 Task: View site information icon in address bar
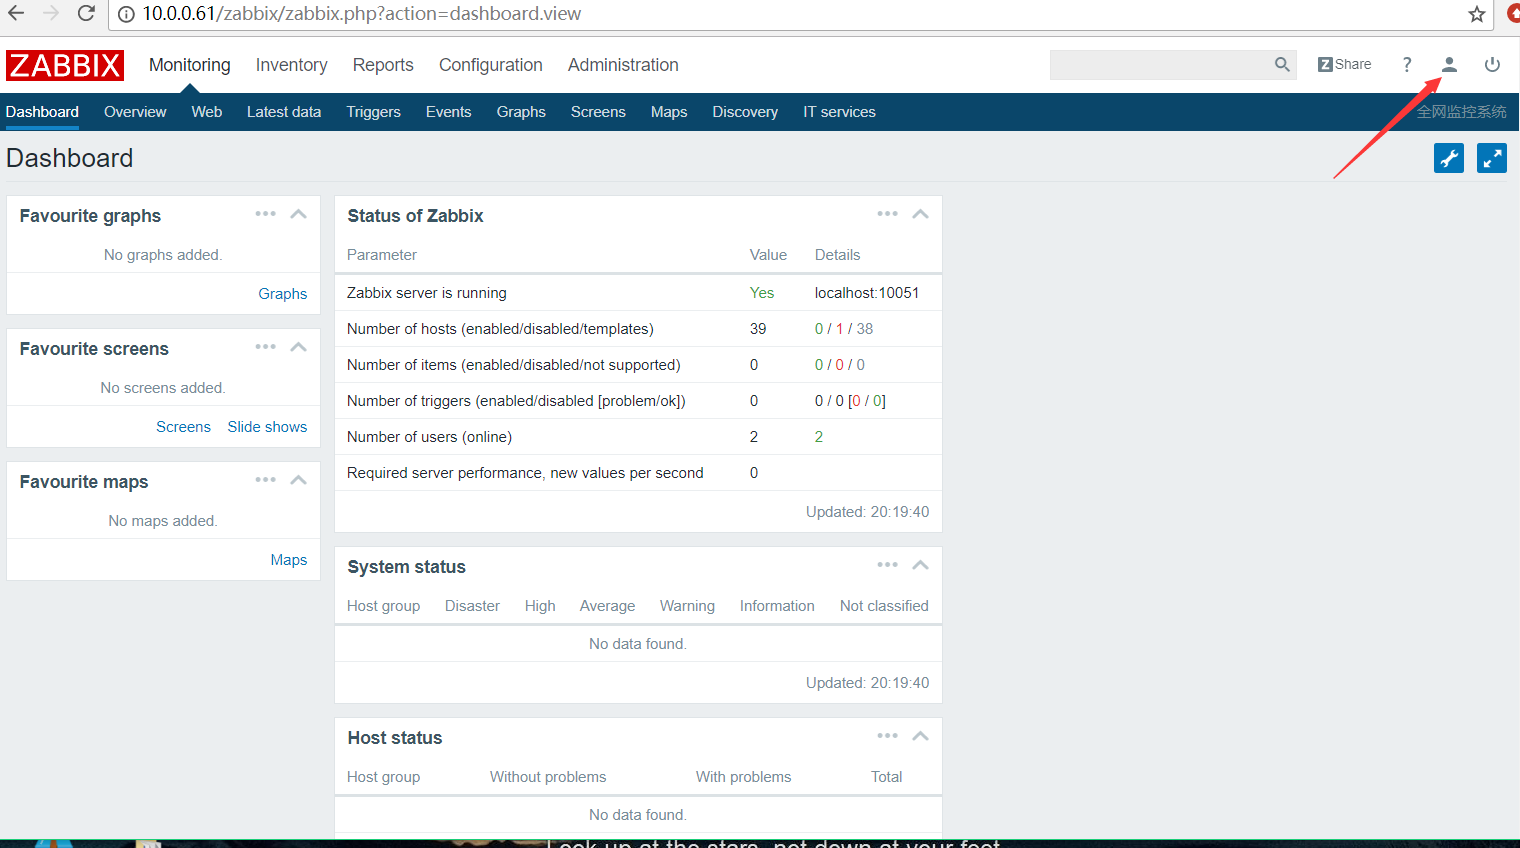coord(126,14)
